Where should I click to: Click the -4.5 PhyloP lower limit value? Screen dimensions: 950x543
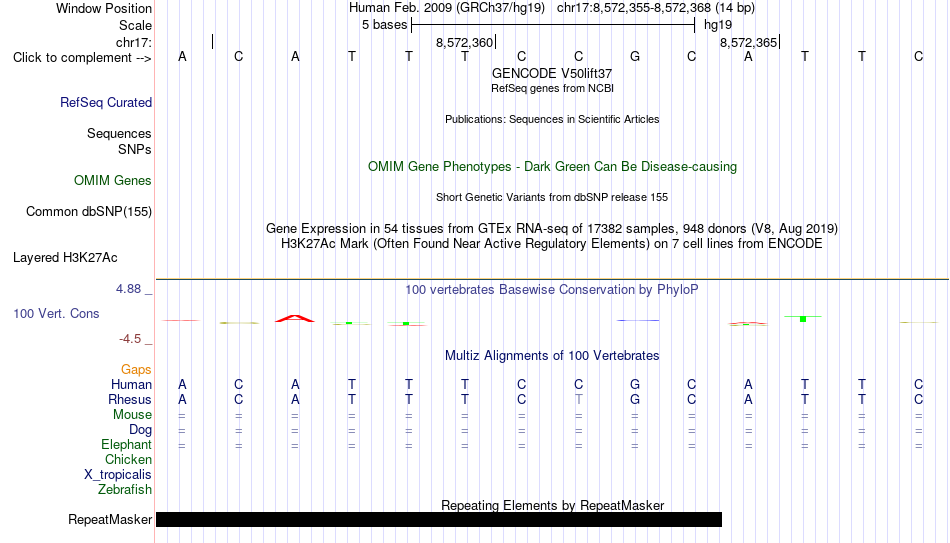pyautogui.click(x=130, y=339)
